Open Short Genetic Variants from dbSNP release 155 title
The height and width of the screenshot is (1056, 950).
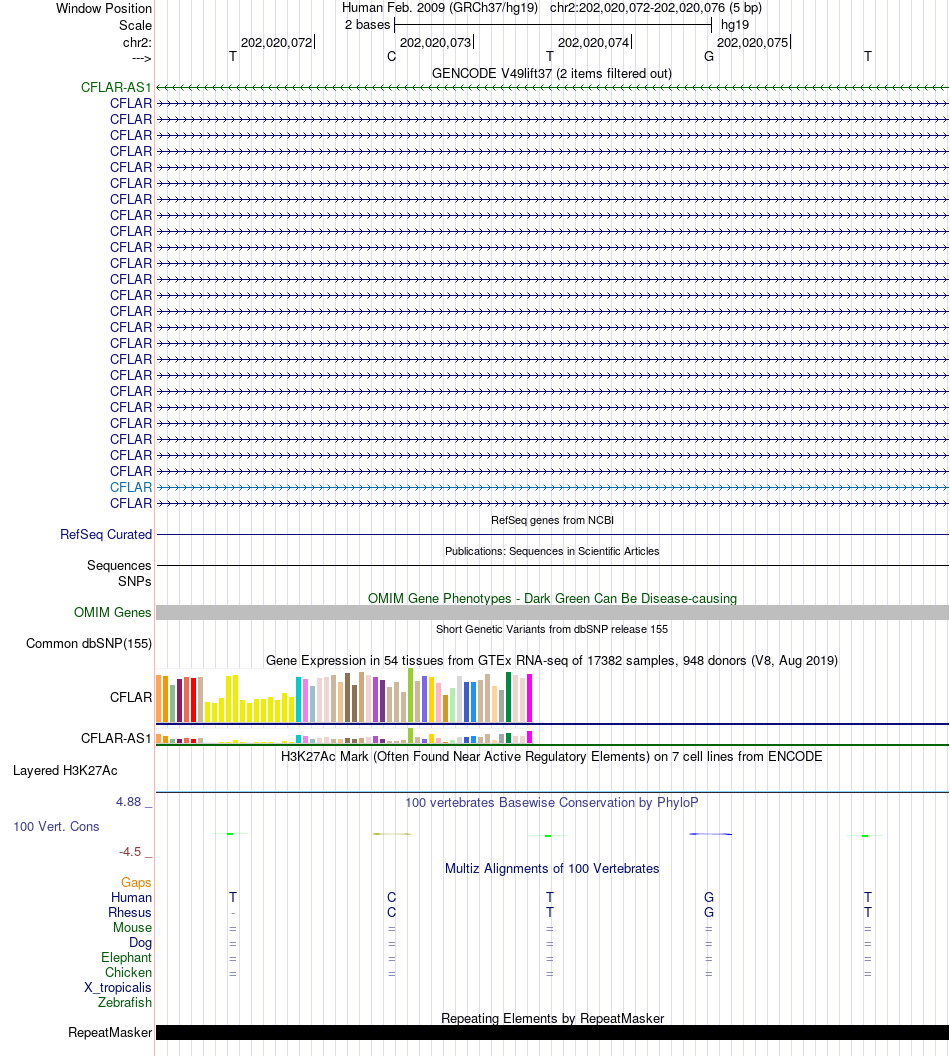pyautogui.click(x=552, y=629)
